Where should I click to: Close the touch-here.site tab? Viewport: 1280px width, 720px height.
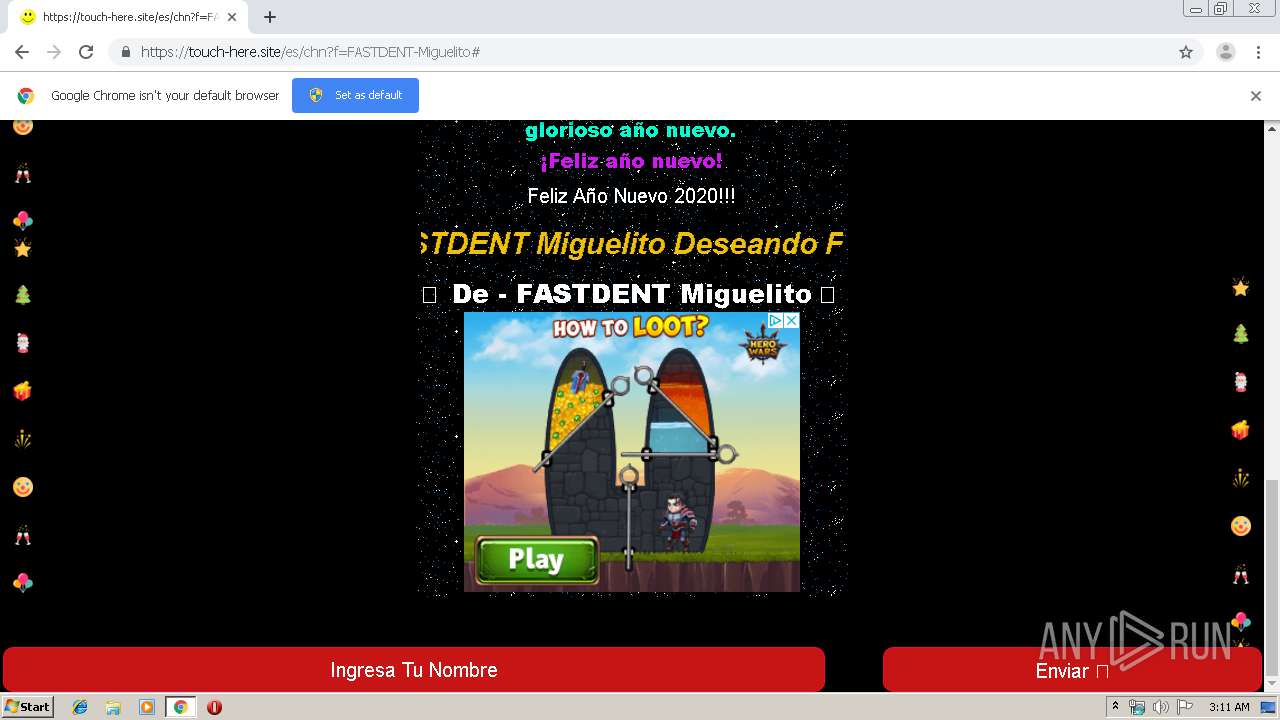(x=232, y=17)
